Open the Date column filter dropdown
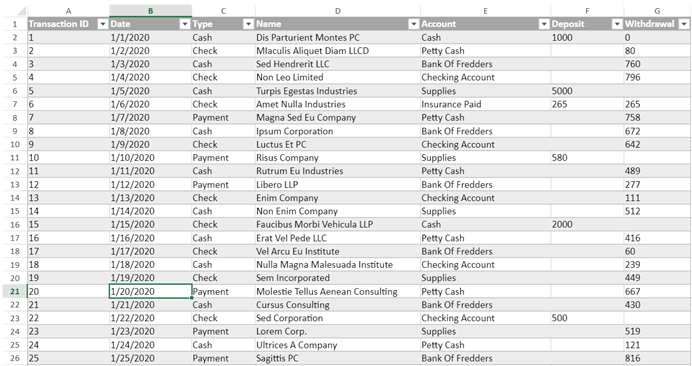The height and width of the screenshot is (366, 692). click(x=185, y=24)
